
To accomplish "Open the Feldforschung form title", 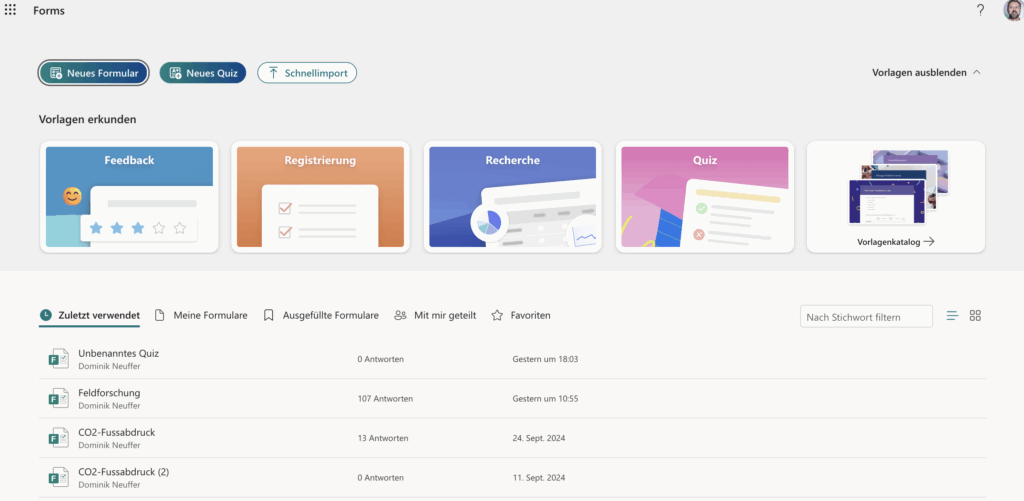I will pos(109,393).
